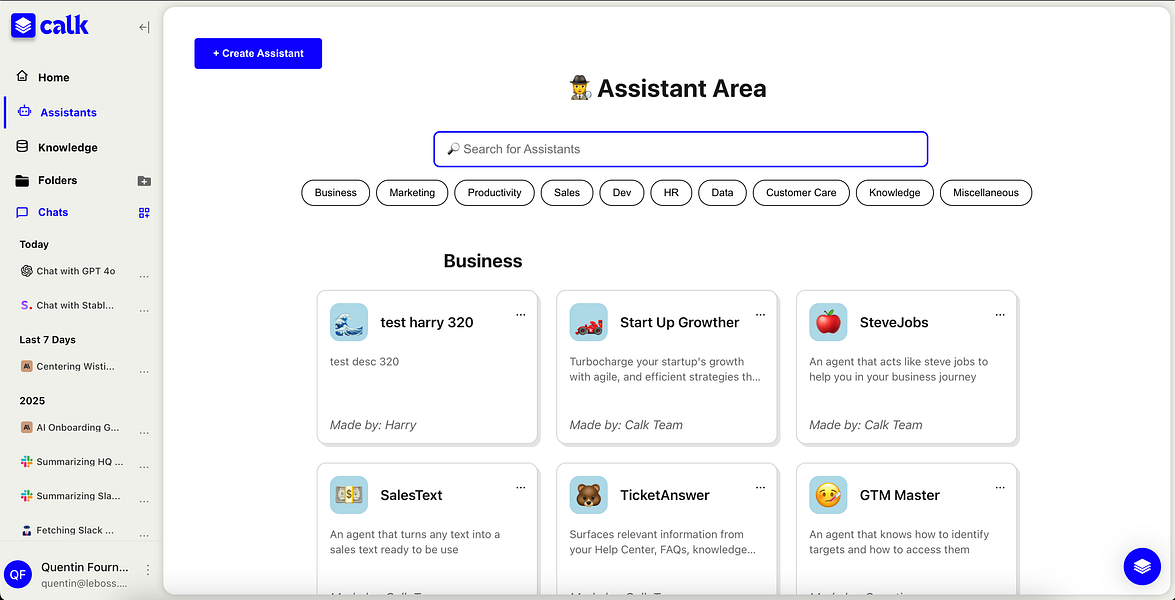Open Summarizing HQ ... conversation
The width and height of the screenshot is (1175, 600).
coord(79,461)
